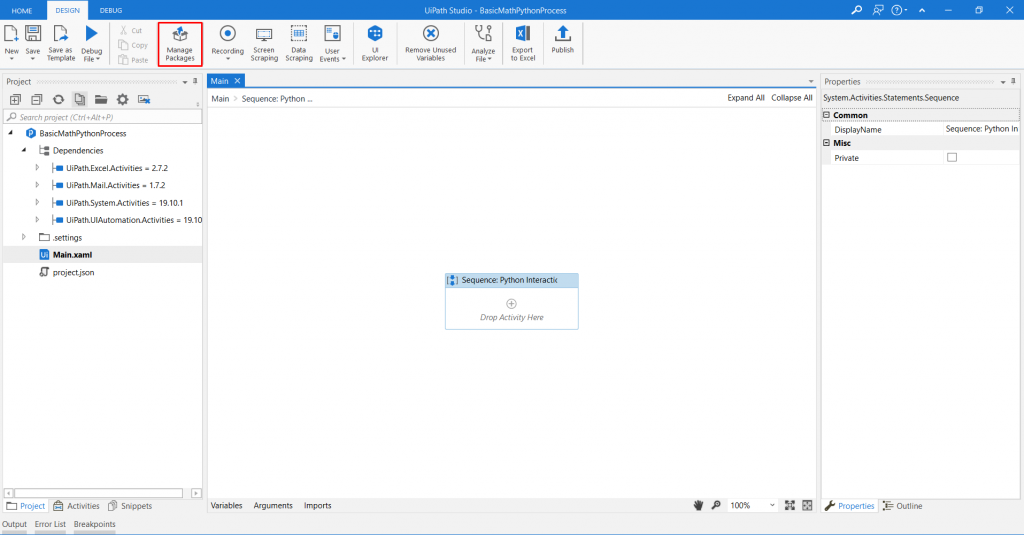The width and height of the screenshot is (1024, 535).
Task: Click the Drop Activity Here area
Action: (511, 310)
